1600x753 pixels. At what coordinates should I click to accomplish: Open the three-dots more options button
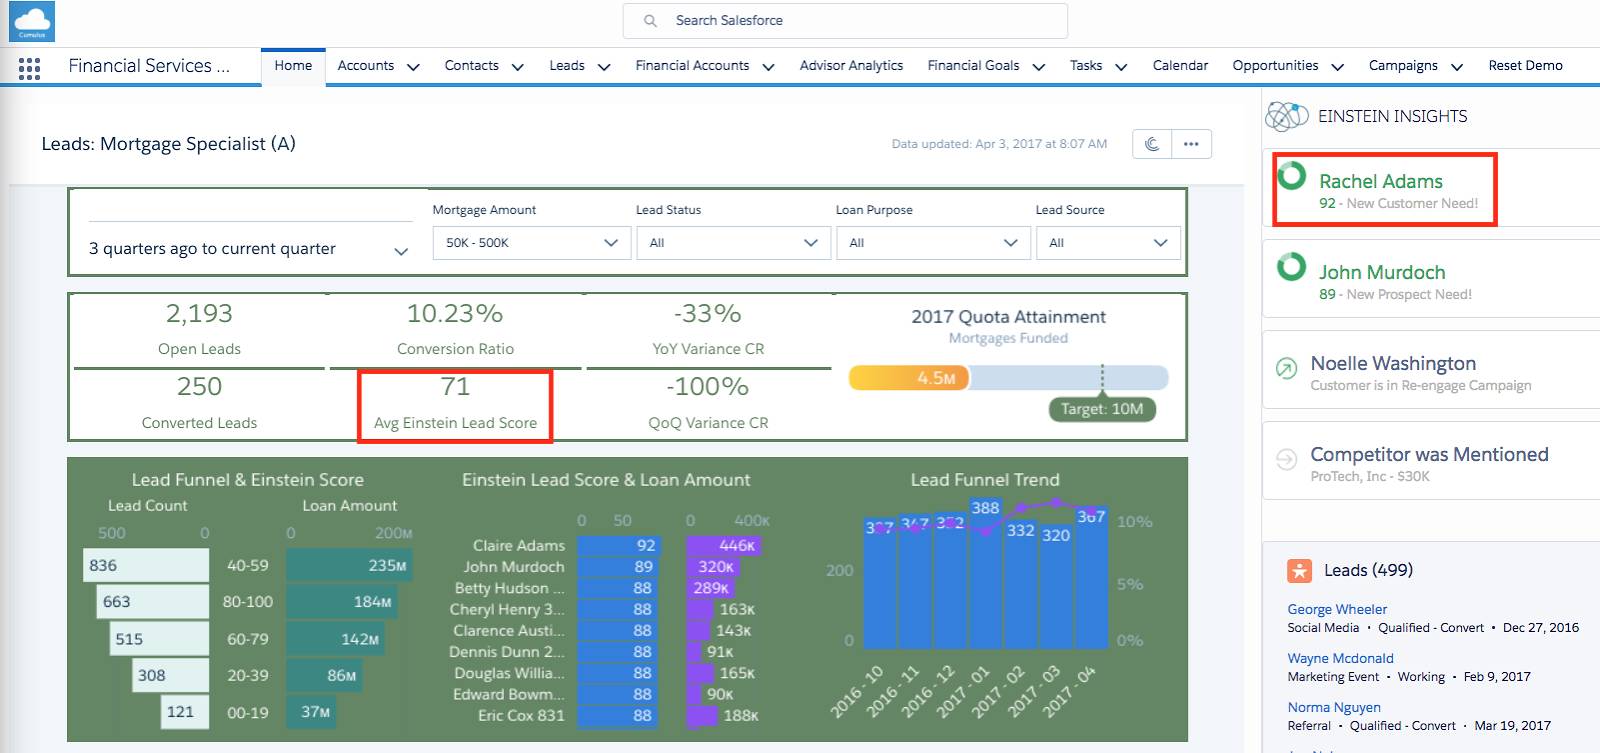[x=1191, y=144]
